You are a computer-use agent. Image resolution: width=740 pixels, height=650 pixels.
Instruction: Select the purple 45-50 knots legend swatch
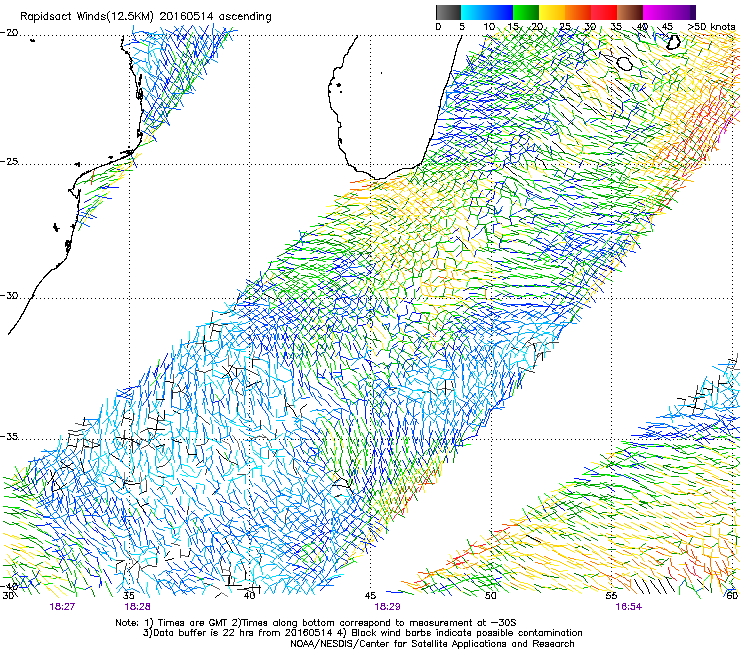pos(682,12)
